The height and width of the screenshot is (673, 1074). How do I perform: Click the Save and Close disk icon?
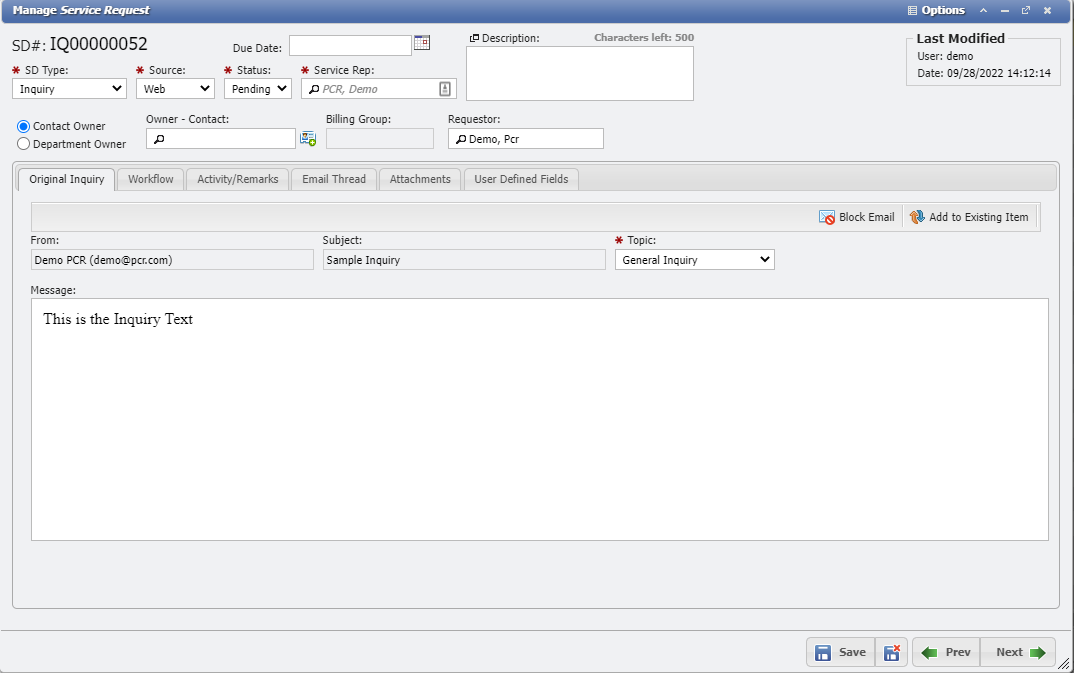click(892, 652)
